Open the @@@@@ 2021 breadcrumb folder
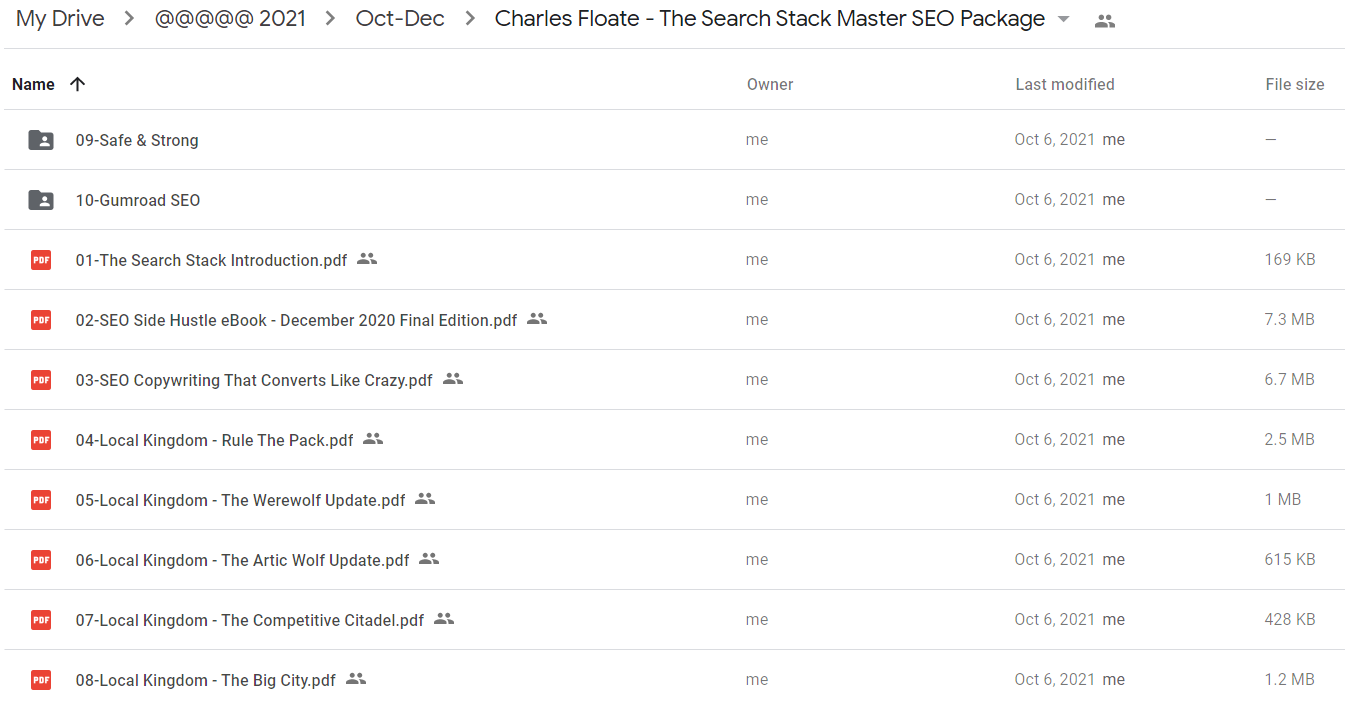Viewport: 1345px width, 704px height. pos(231,19)
